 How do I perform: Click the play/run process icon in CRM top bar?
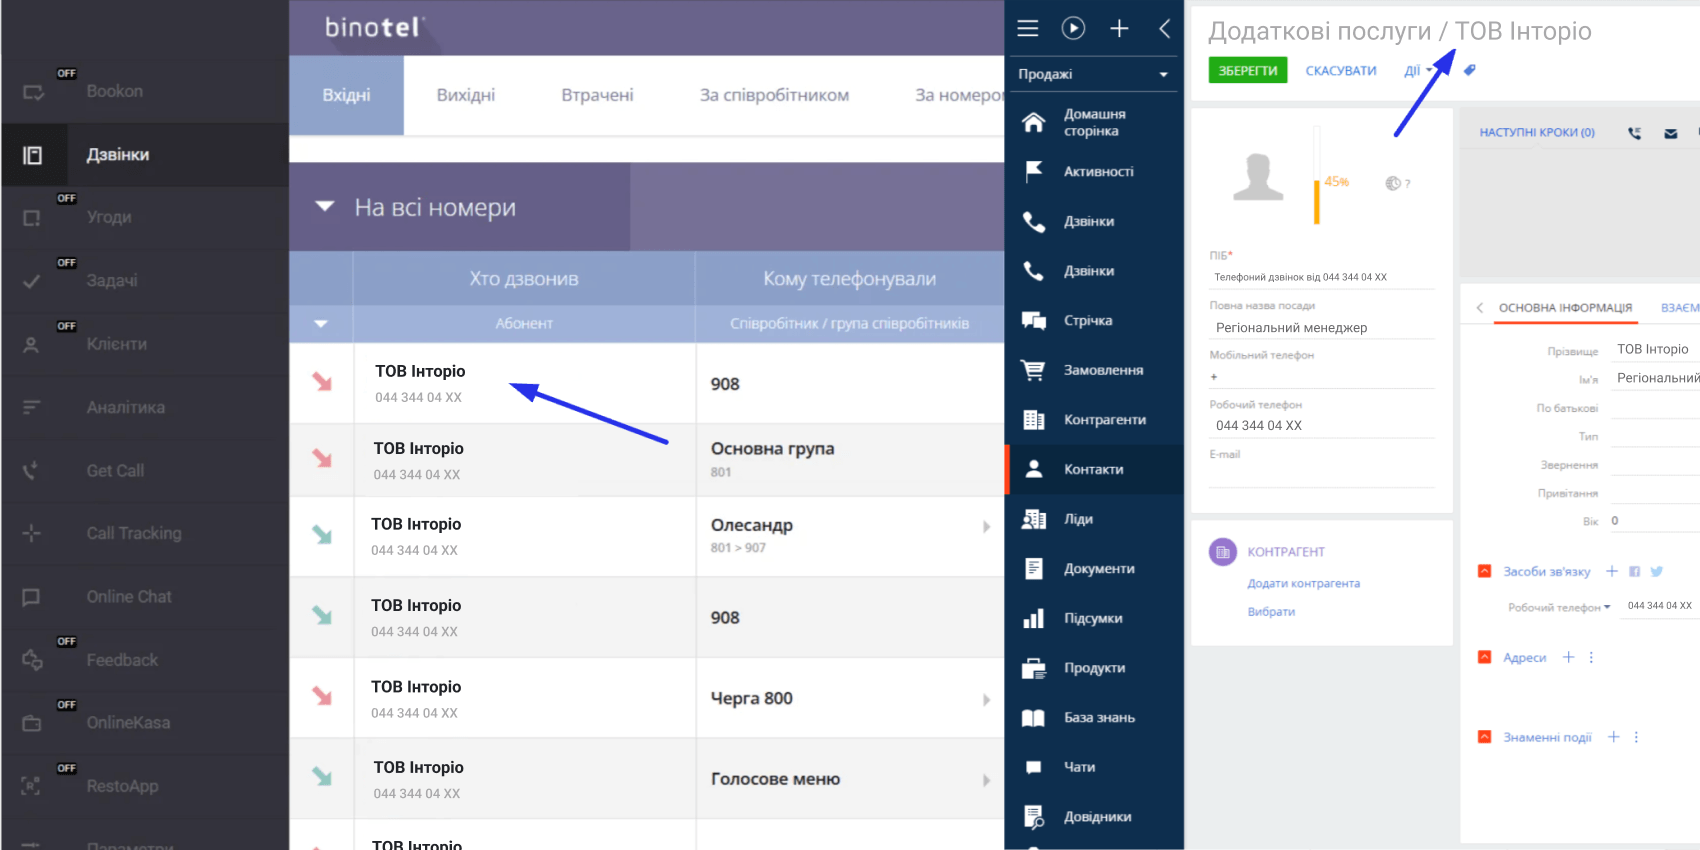coord(1073,28)
